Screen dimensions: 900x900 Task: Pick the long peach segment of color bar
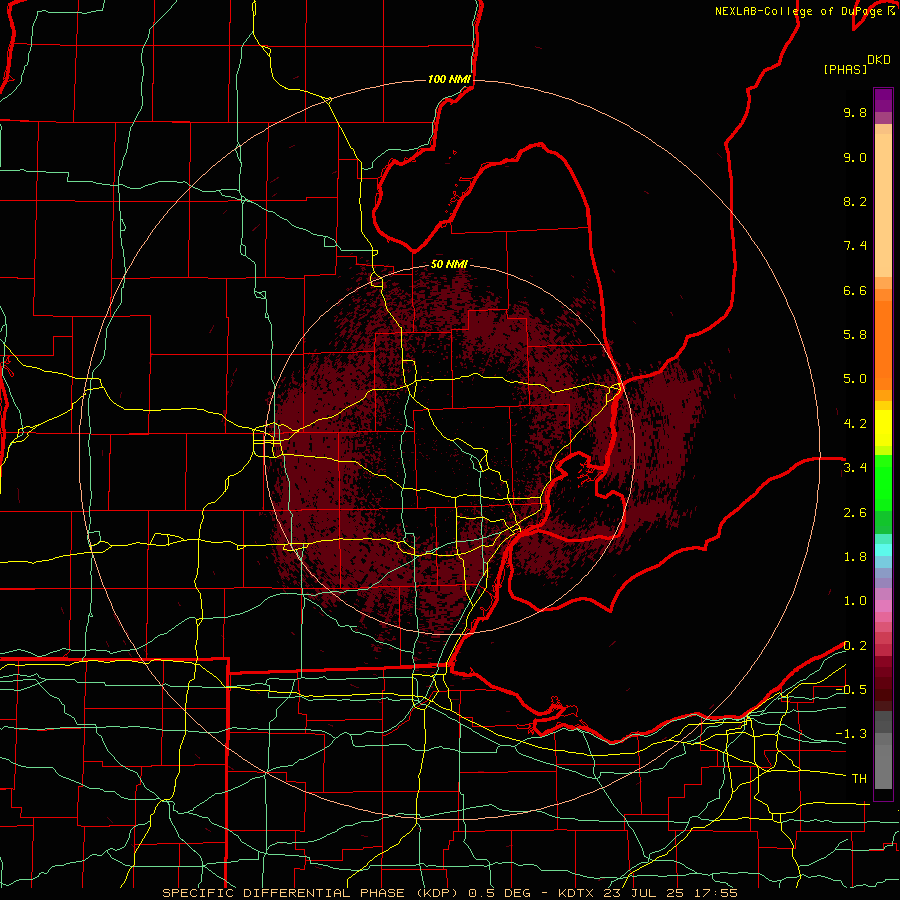[x=883, y=205]
